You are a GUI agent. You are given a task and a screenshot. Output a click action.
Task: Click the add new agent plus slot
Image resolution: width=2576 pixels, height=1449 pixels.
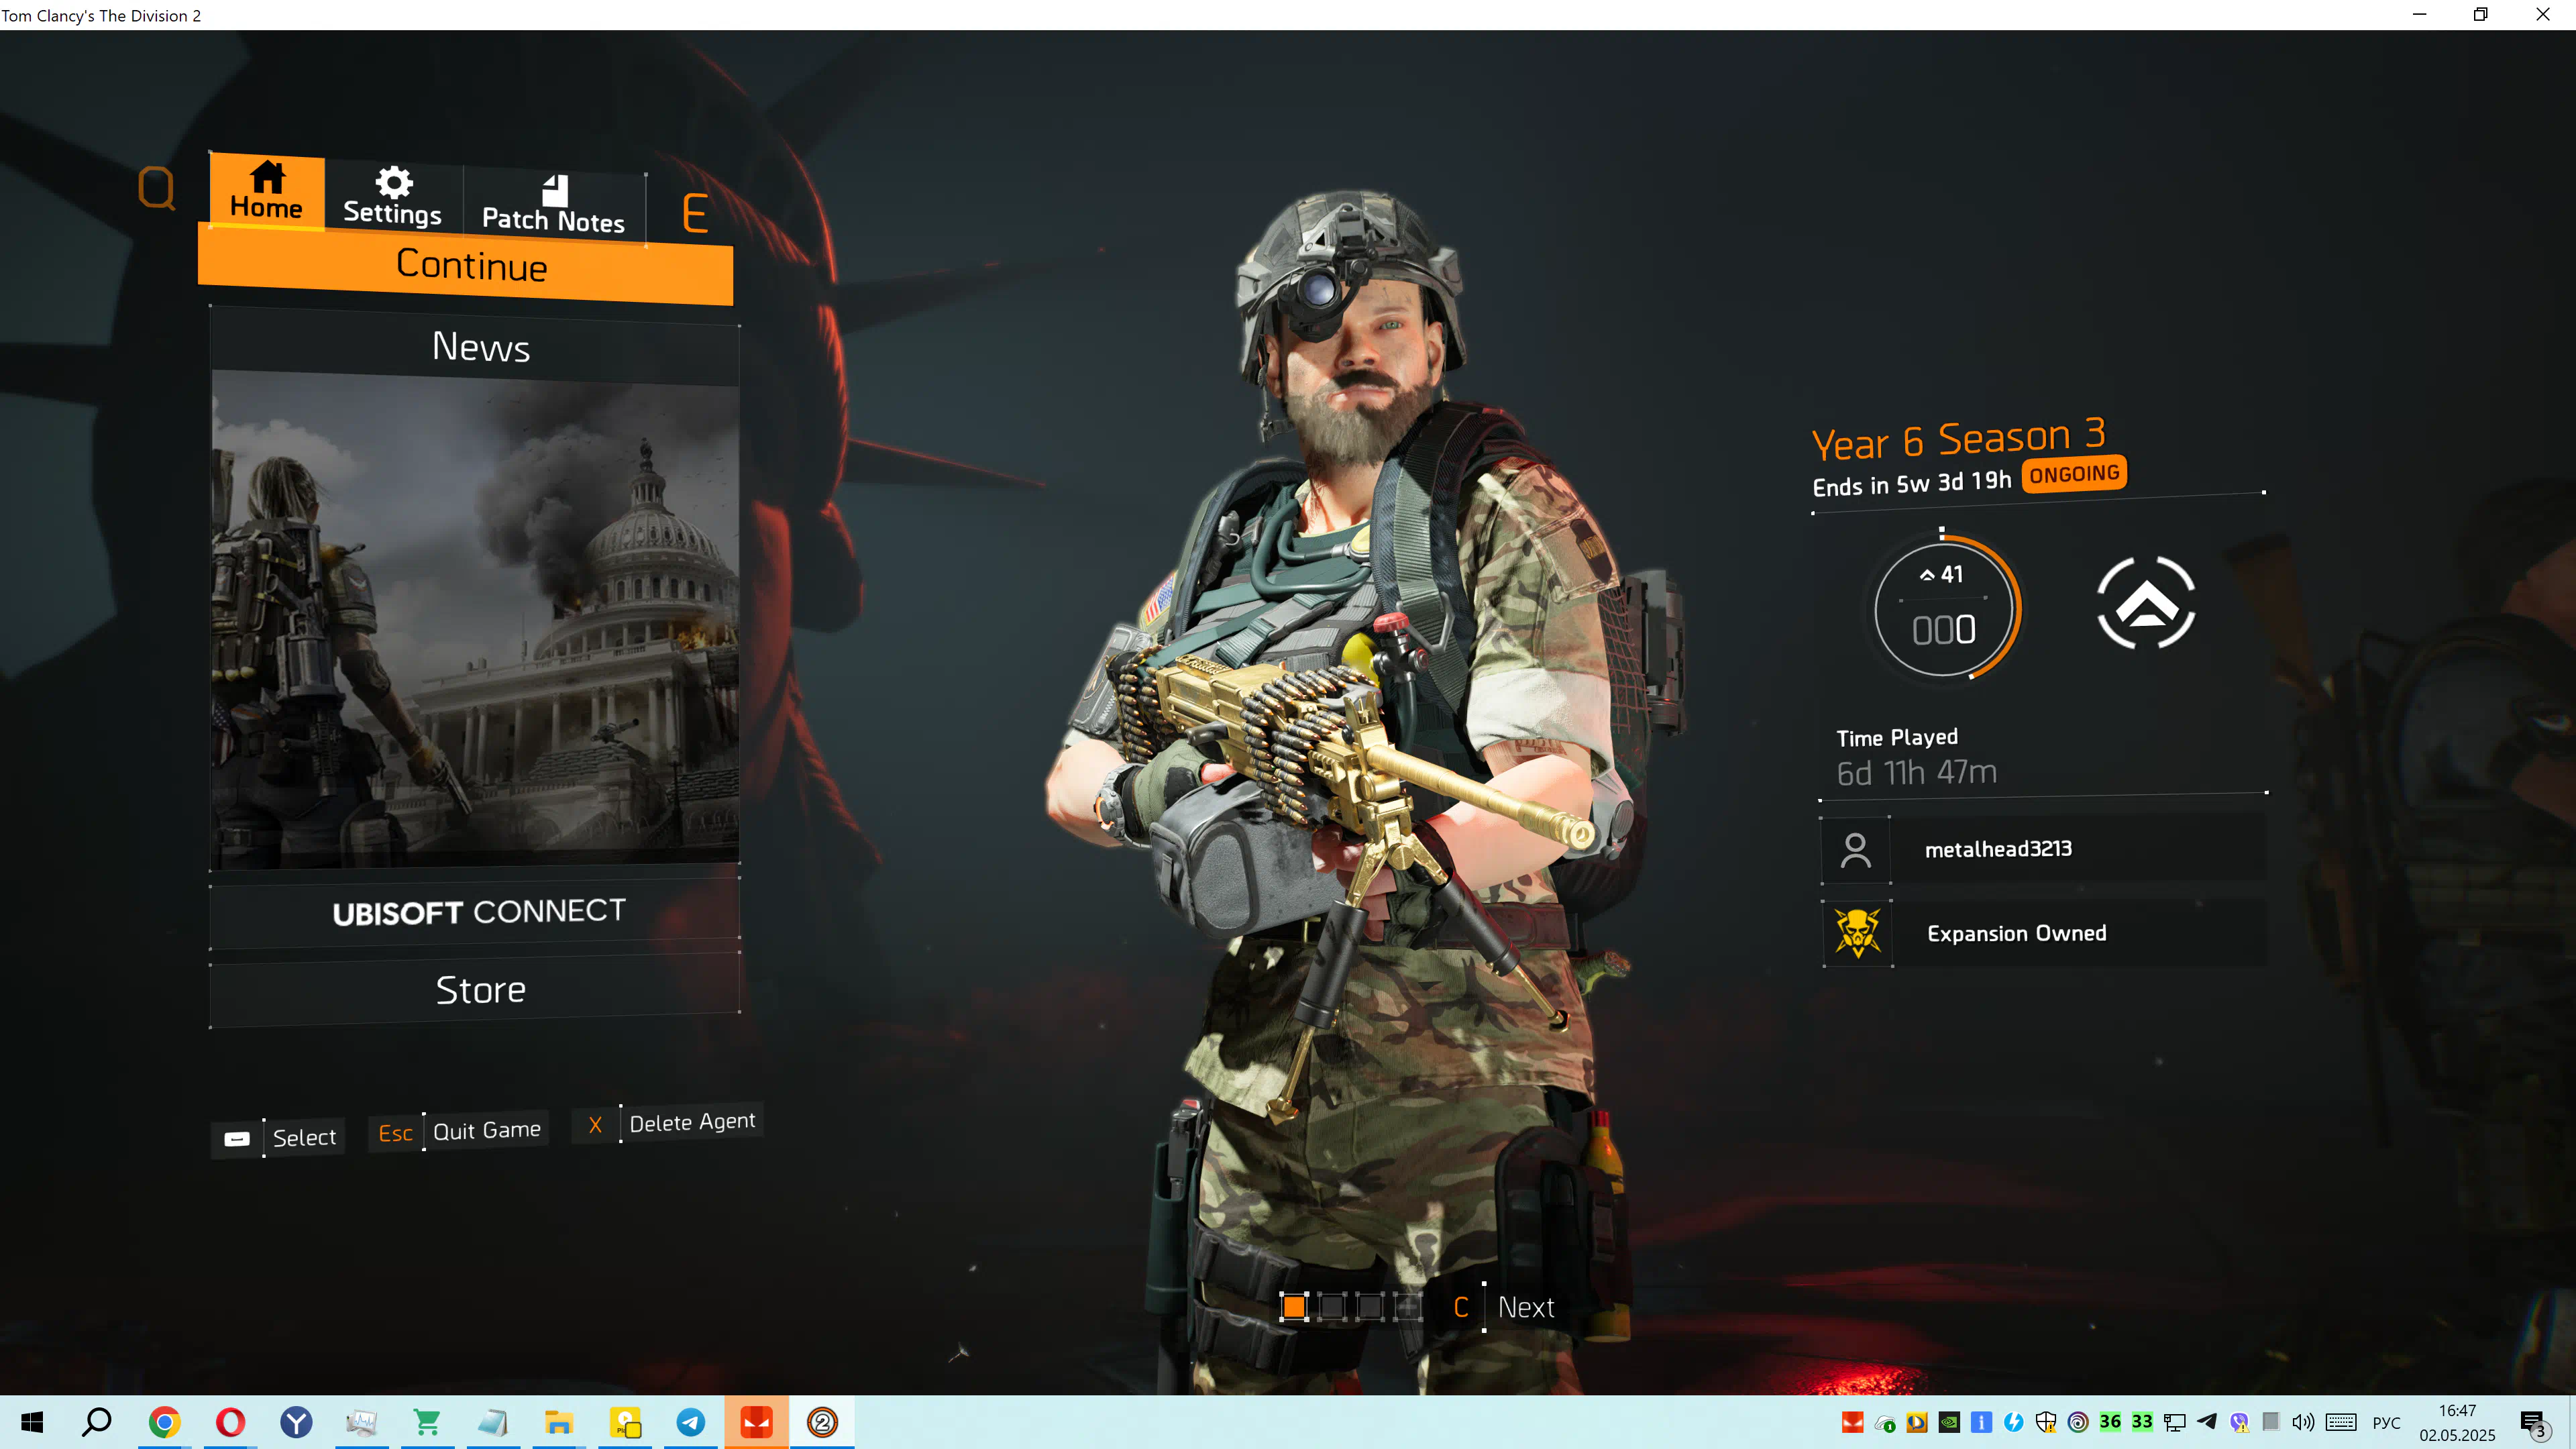coord(1408,1307)
